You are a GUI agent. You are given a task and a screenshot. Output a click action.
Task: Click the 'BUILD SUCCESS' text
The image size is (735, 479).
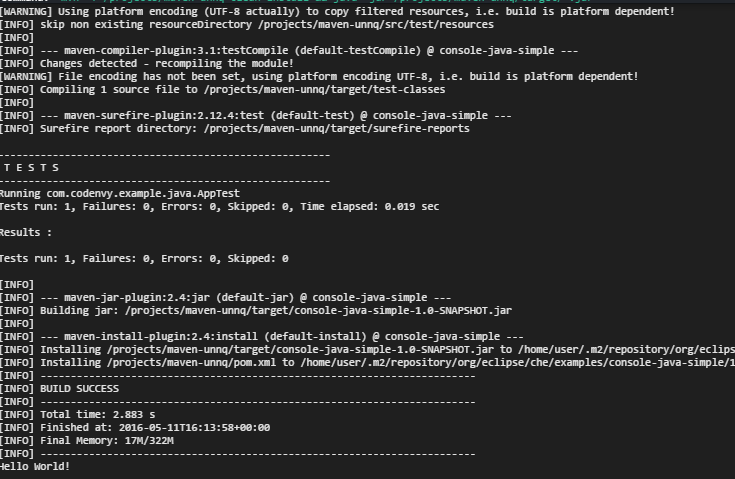(x=79, y=389)
